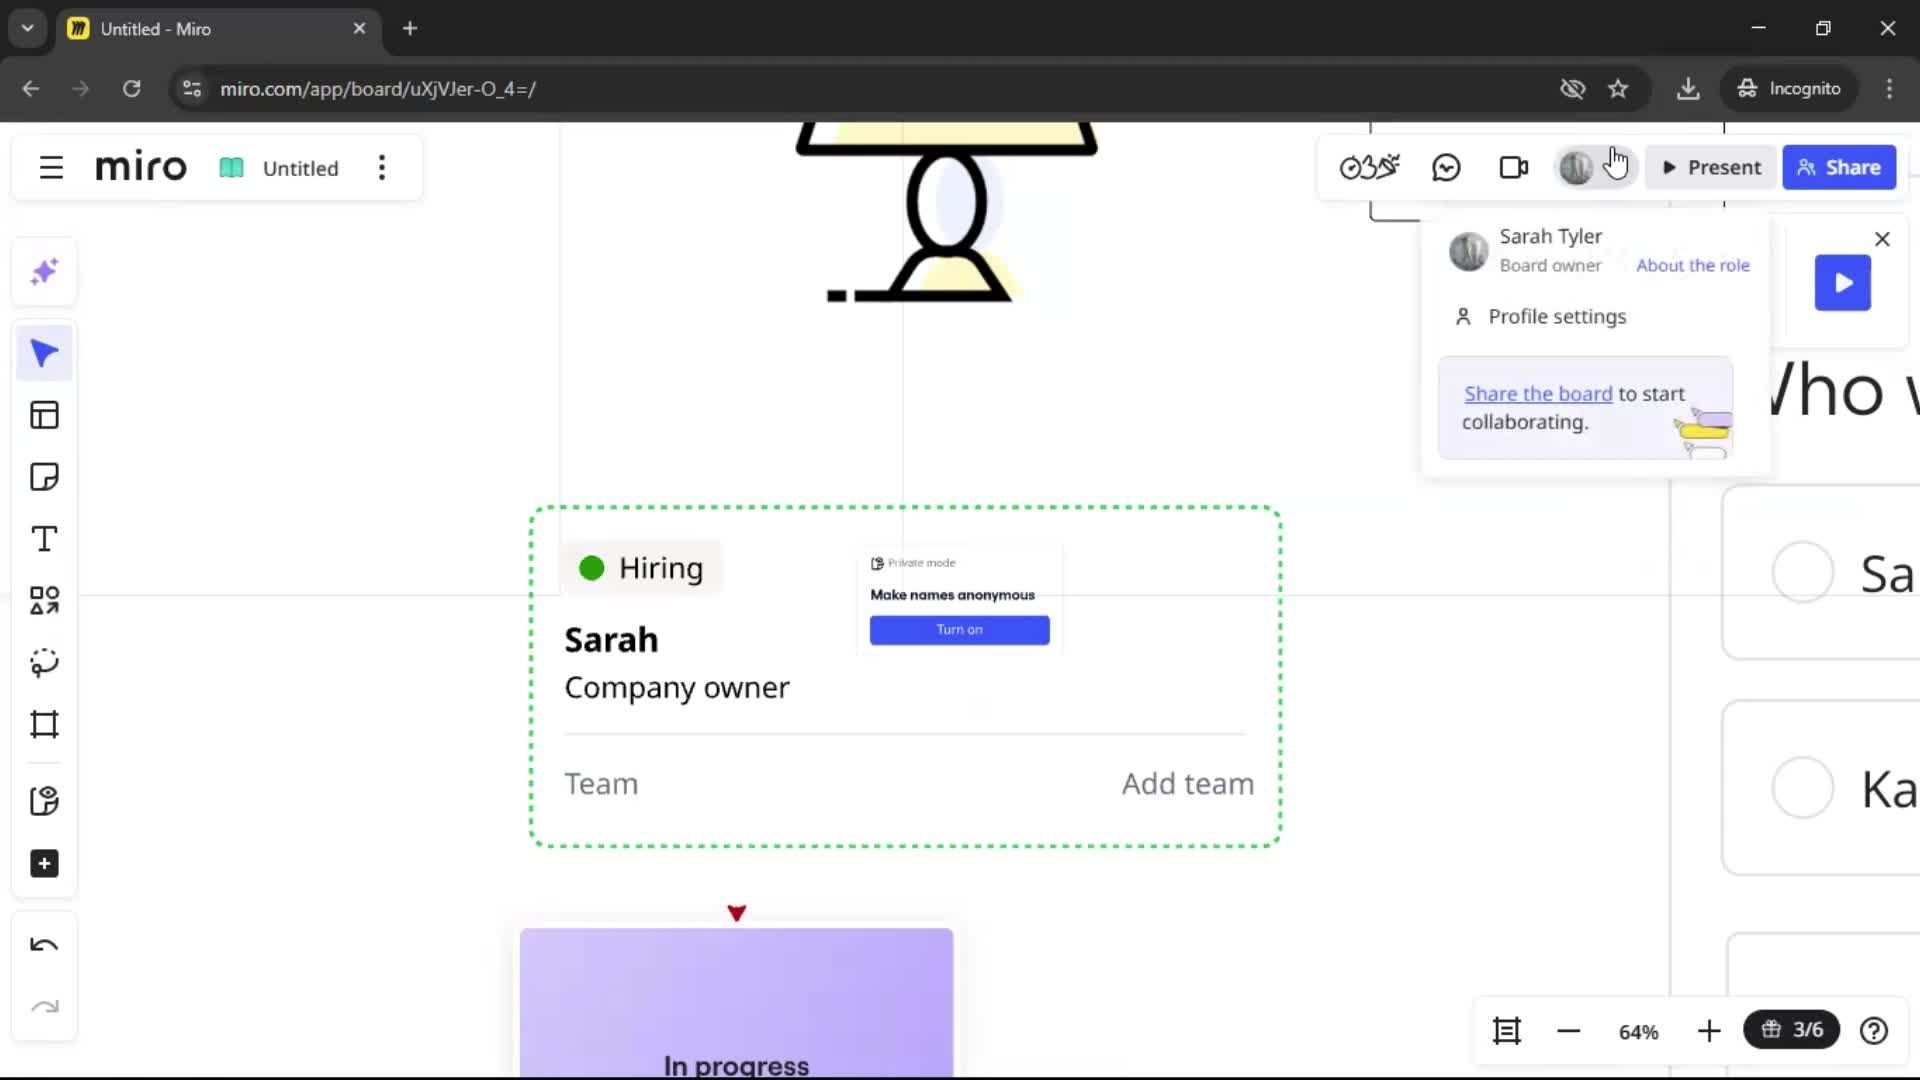The height and width of the screenshot is (1080, 1920).
Task: Click Add team on the card
Action: (1188, 784)
